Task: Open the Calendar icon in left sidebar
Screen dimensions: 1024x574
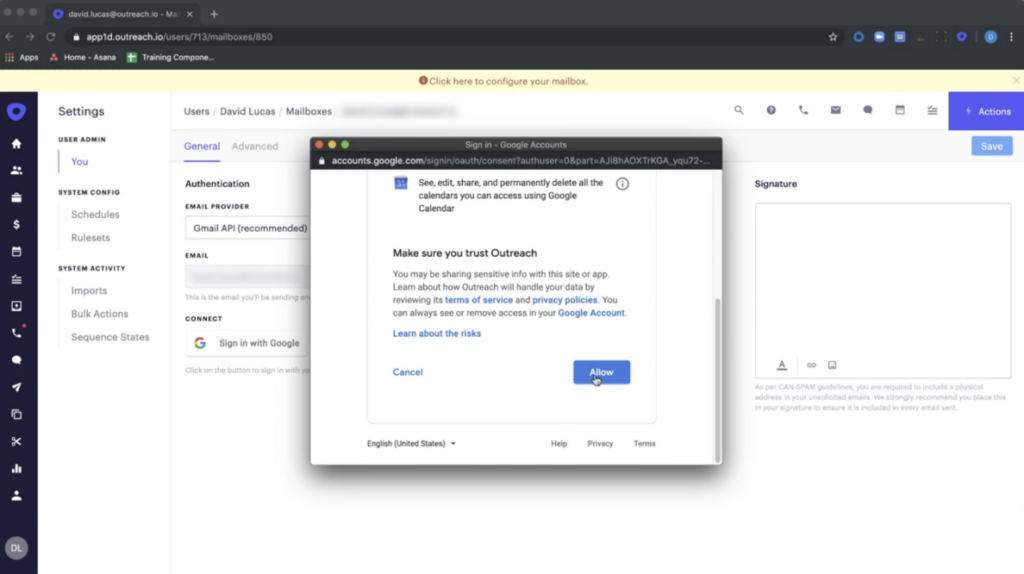Action: tap(16, 251)
